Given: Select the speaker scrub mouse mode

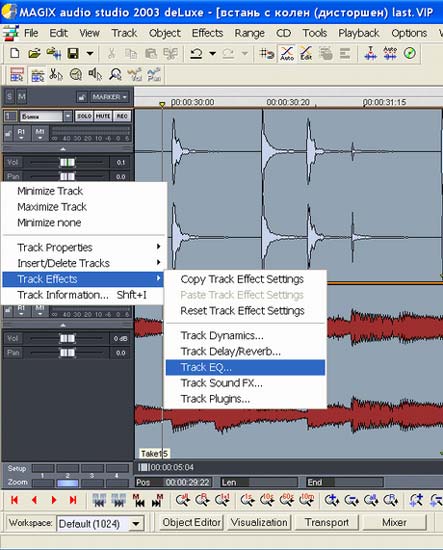Looking at the screenshot, I should (x=95, y=74).
